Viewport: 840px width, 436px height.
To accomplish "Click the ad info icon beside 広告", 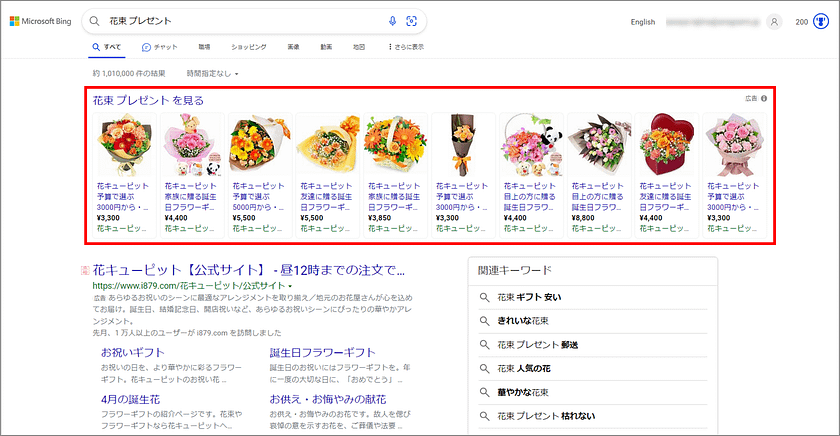I will pyautogui.click(x=764, y=99).
